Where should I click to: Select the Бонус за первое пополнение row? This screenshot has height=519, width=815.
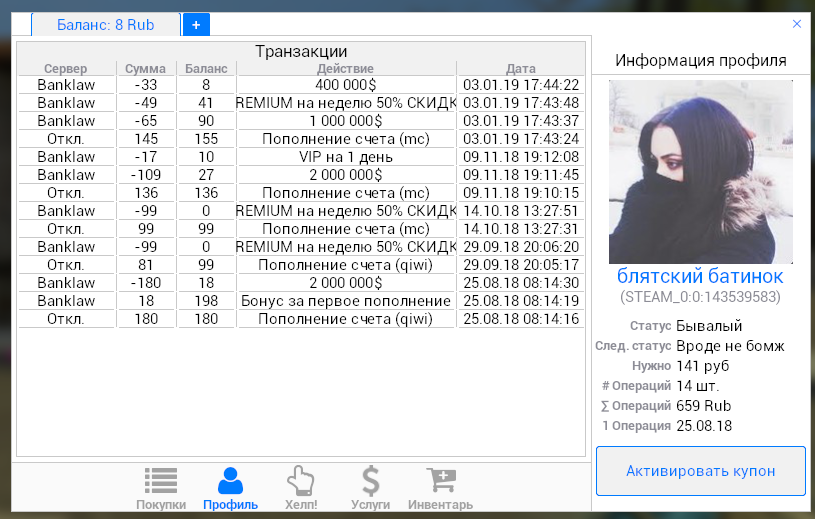346,301
